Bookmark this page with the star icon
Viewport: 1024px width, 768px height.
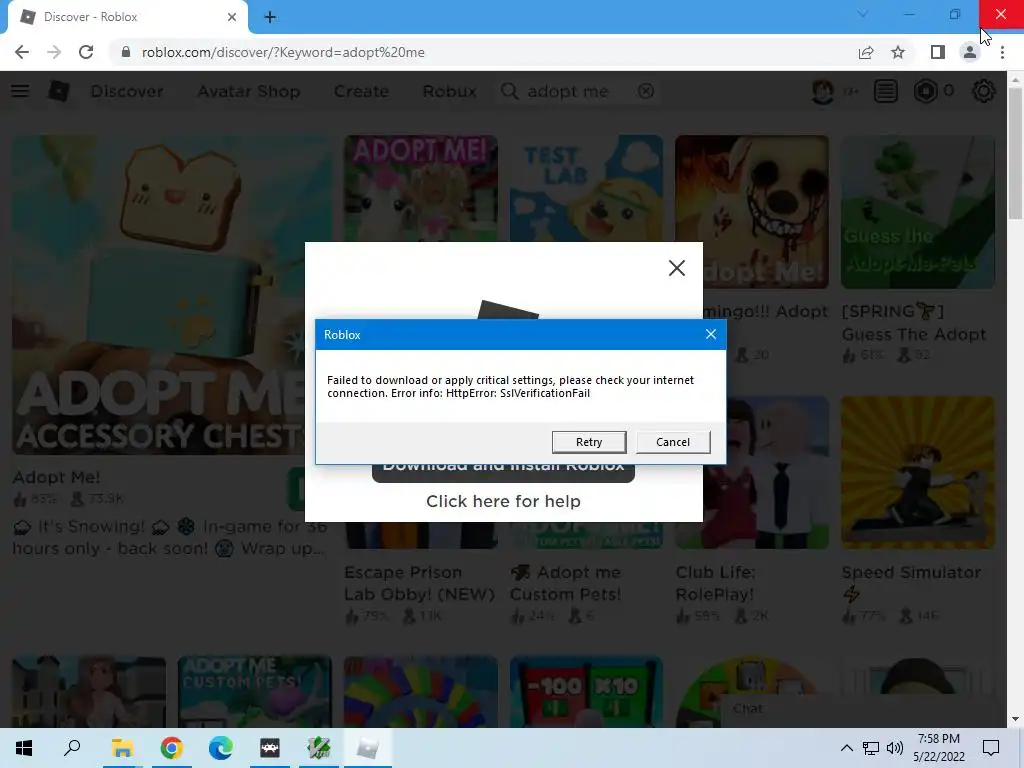[898, 52]
